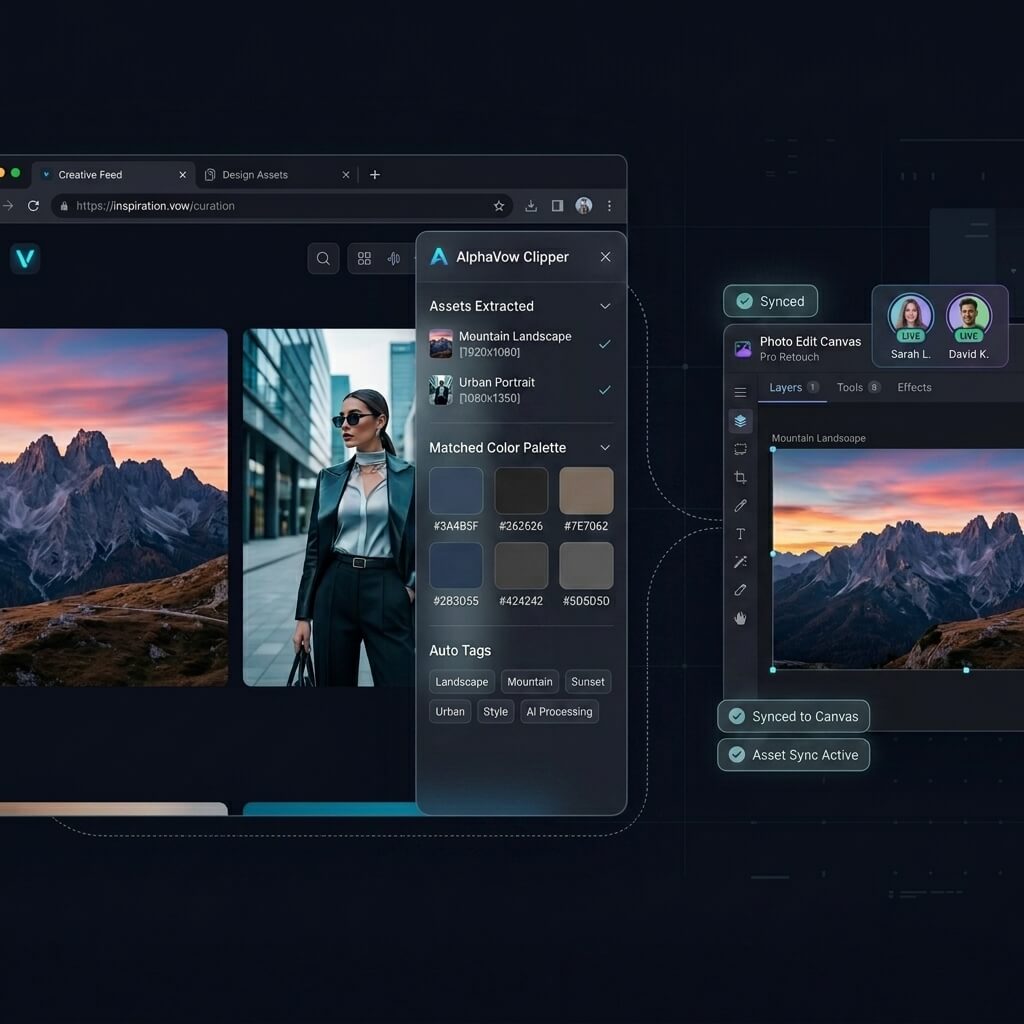Select the Brush tool in canvas sidebar

[740, 505]
